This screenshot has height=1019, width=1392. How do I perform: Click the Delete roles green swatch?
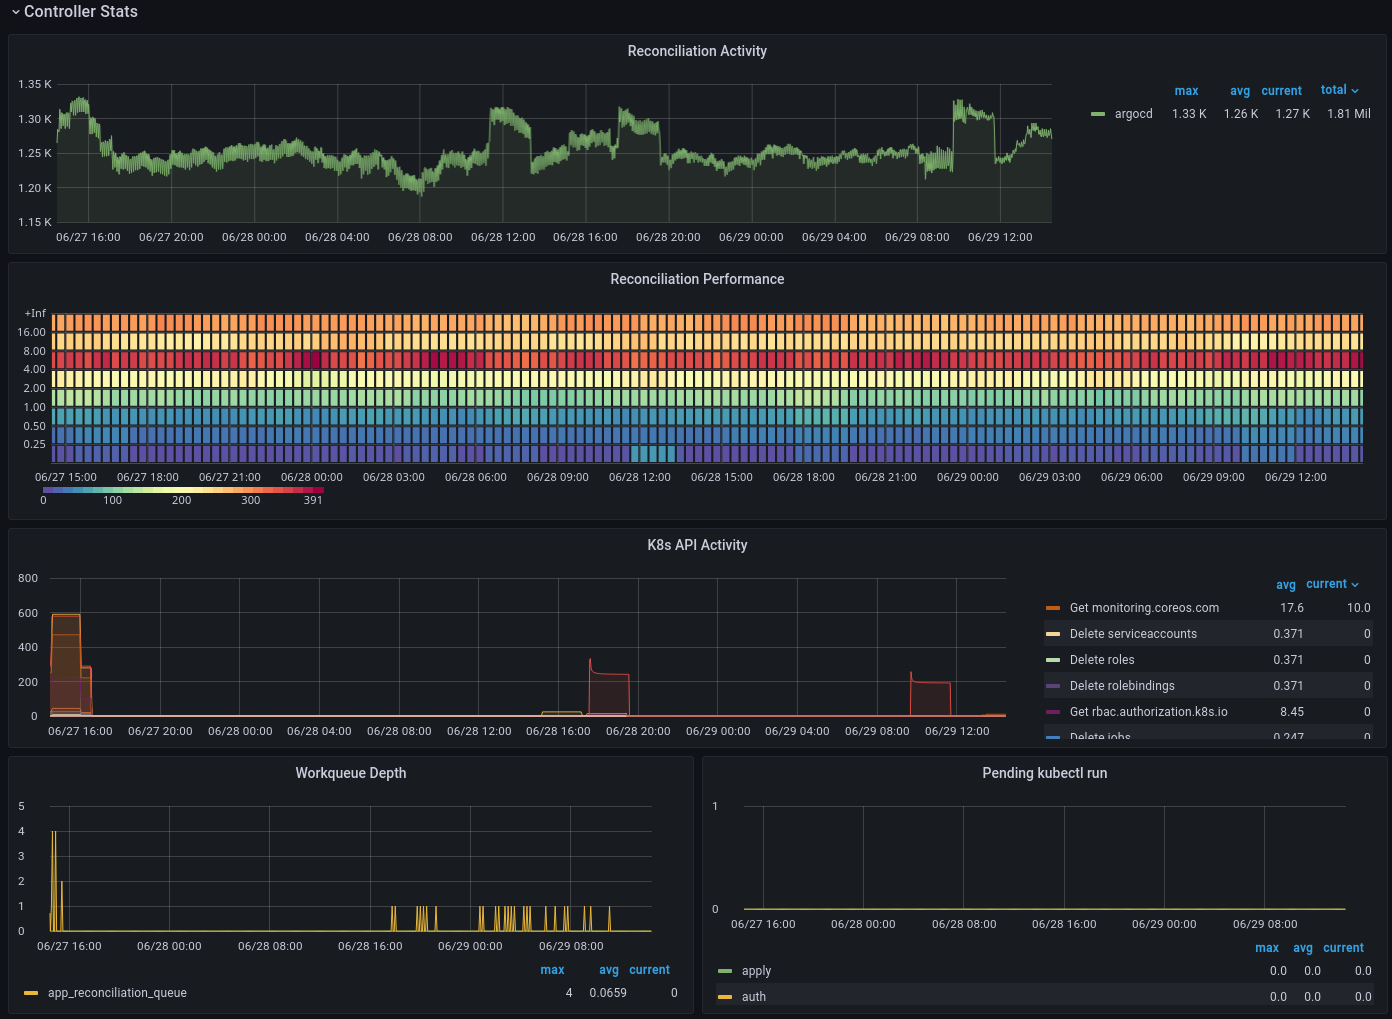click(1052, 660)
